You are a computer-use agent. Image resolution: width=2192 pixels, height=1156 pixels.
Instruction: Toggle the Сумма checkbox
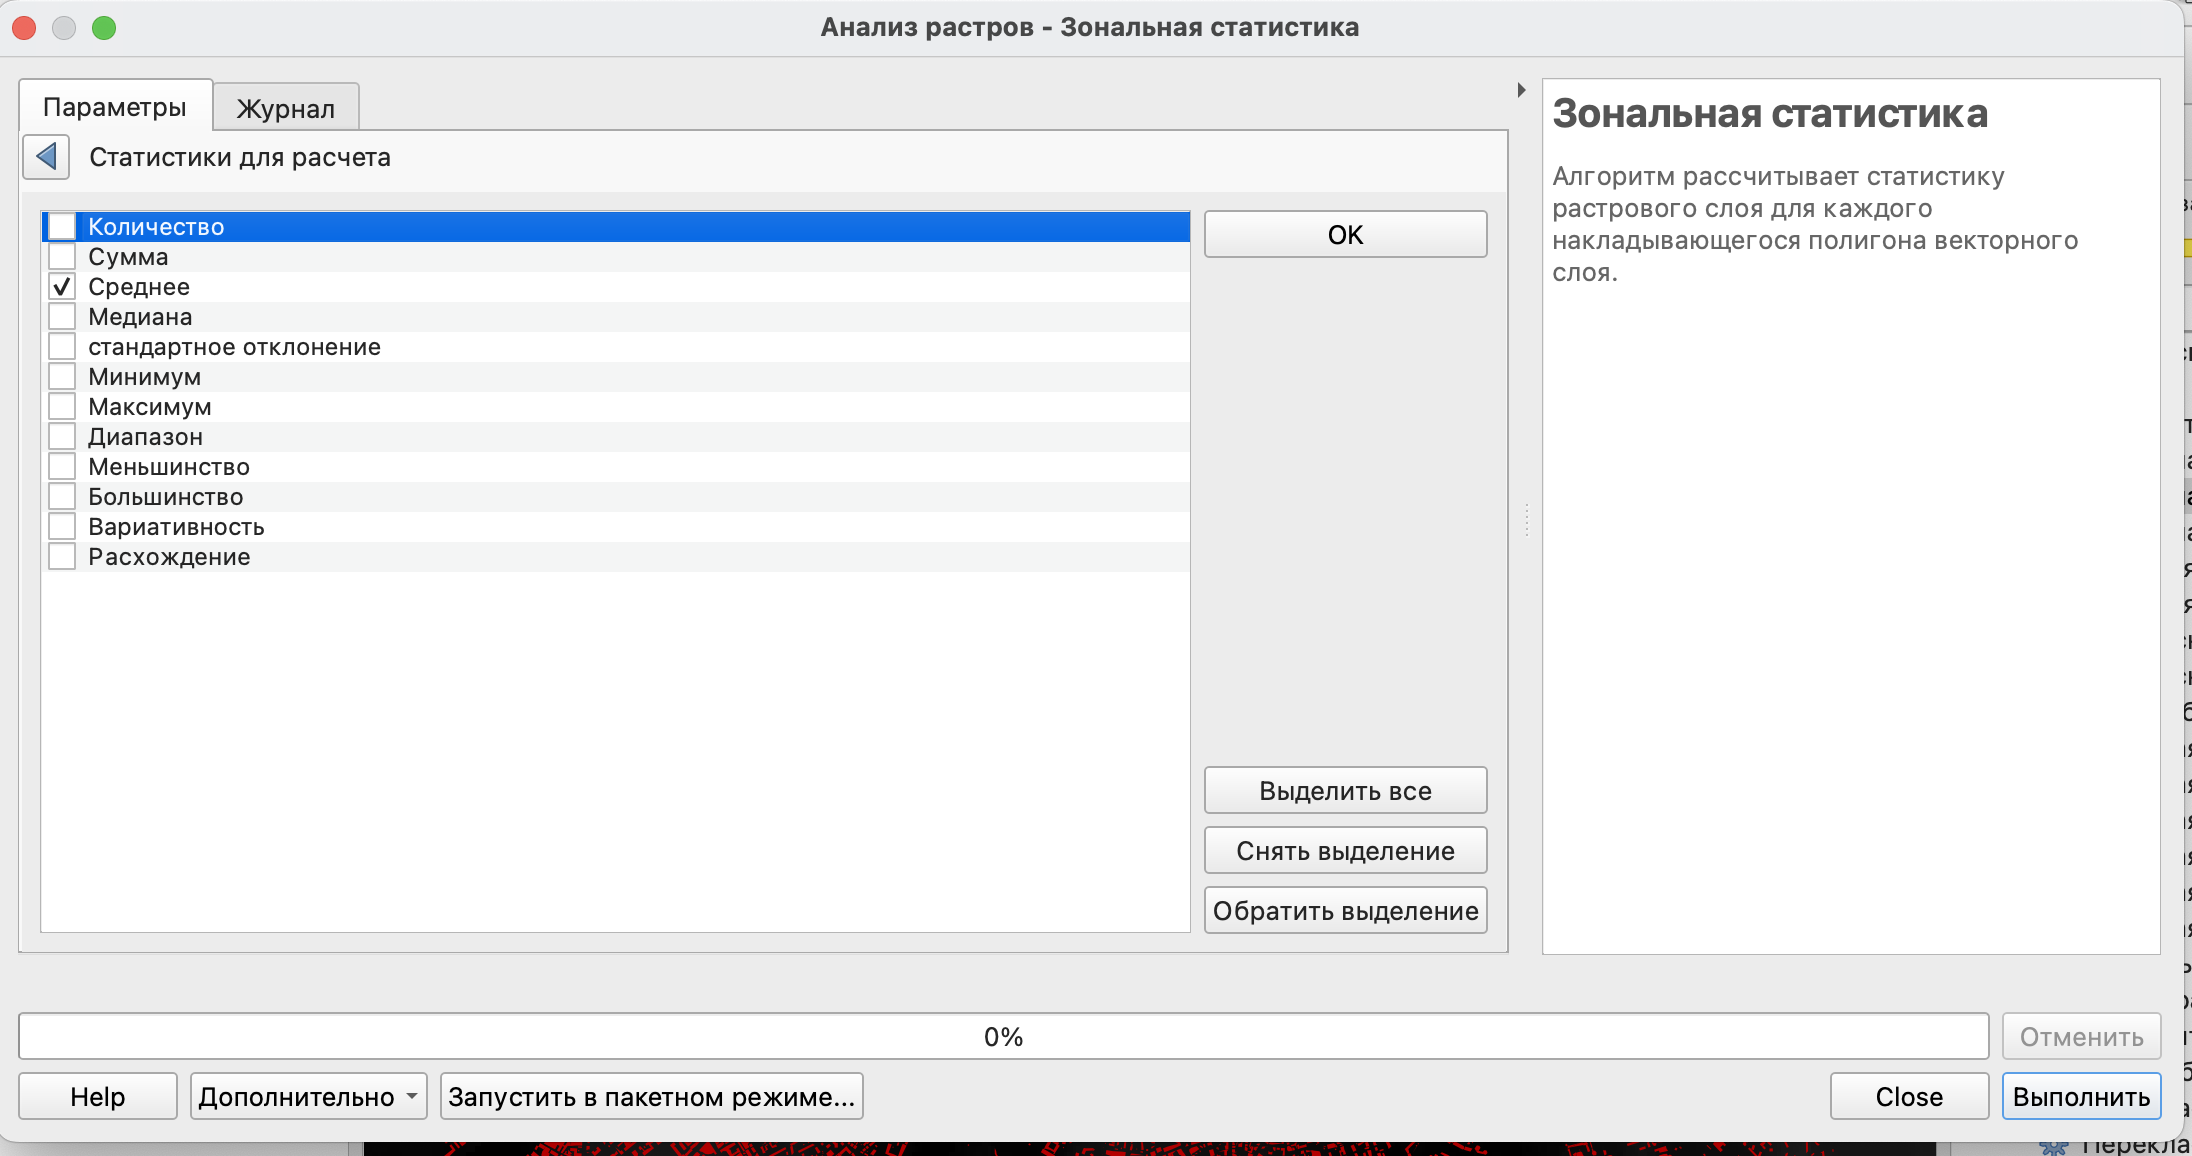(x=62, y=257)
